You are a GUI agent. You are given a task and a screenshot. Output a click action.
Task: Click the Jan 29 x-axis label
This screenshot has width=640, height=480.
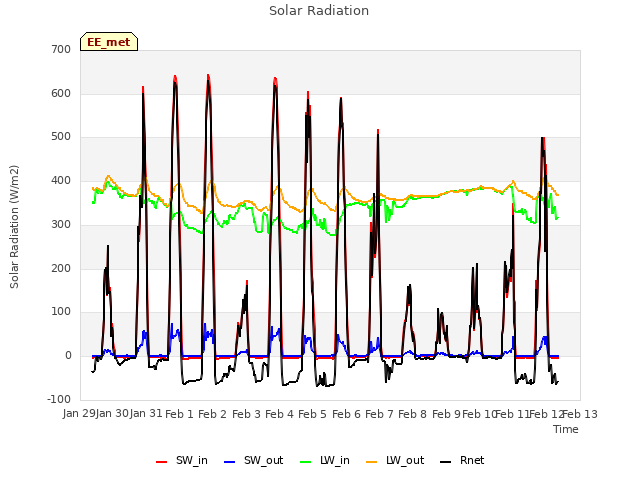coord(79,414)
